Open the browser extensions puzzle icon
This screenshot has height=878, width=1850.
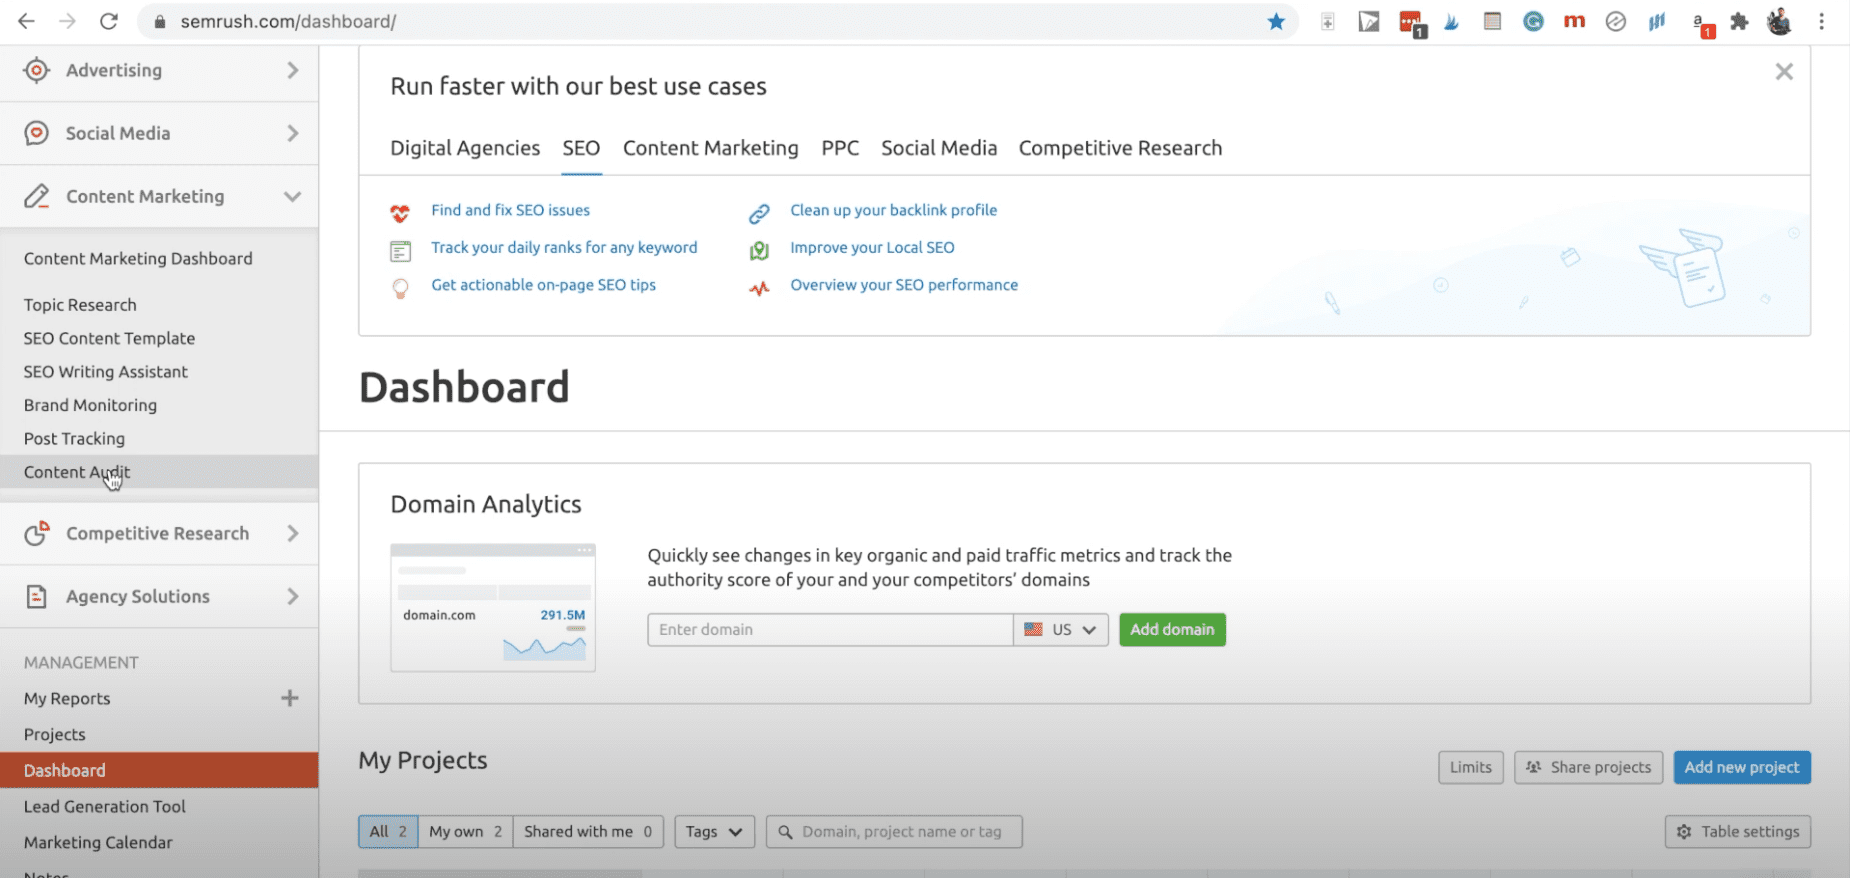click(x=1739, y=21)
